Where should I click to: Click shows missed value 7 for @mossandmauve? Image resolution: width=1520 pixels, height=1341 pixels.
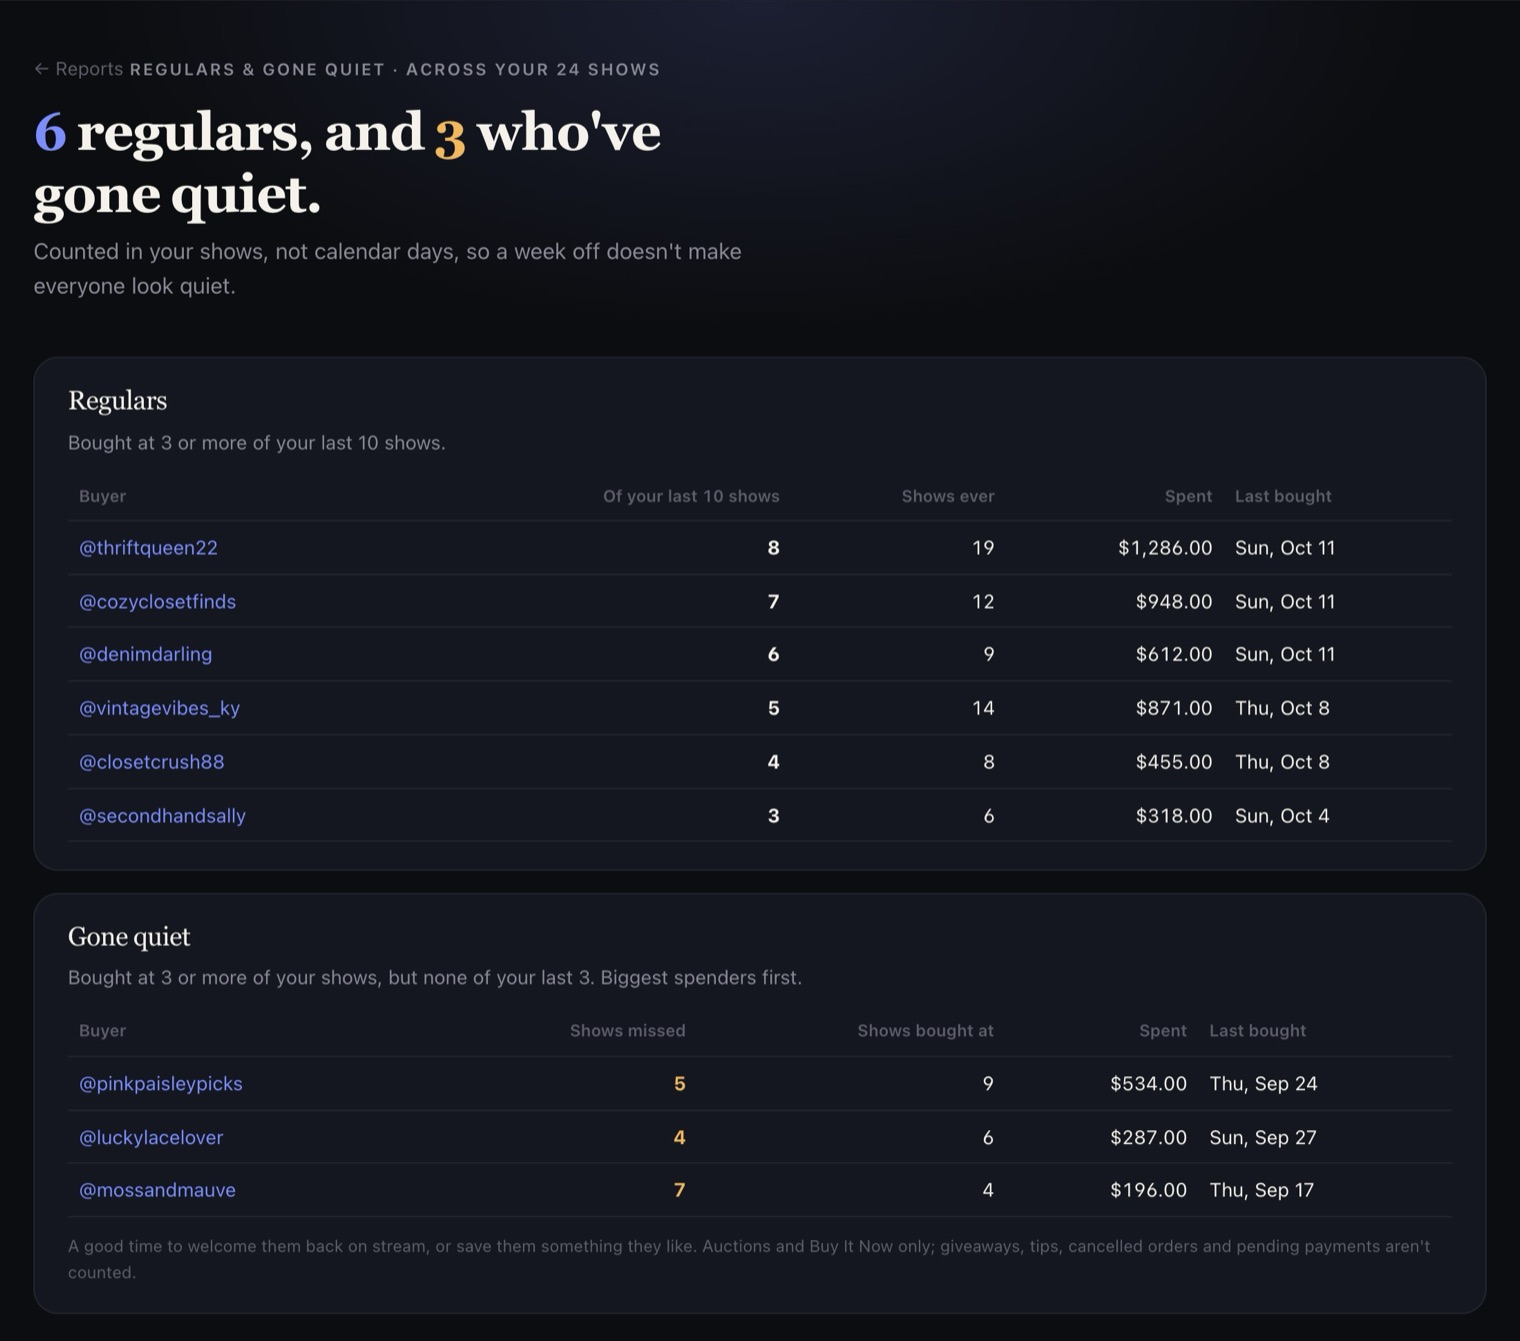pos(680,1190)
